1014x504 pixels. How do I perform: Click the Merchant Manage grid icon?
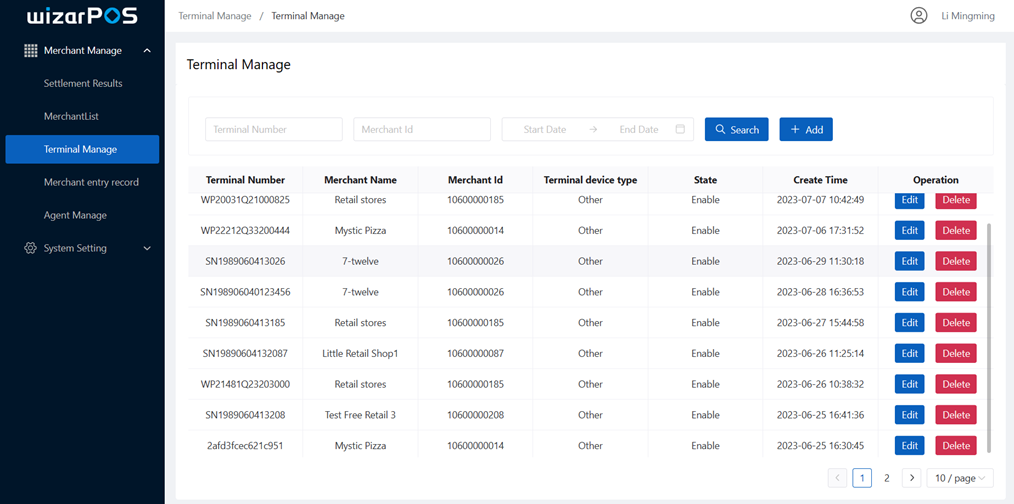click(x=31, y=51)
